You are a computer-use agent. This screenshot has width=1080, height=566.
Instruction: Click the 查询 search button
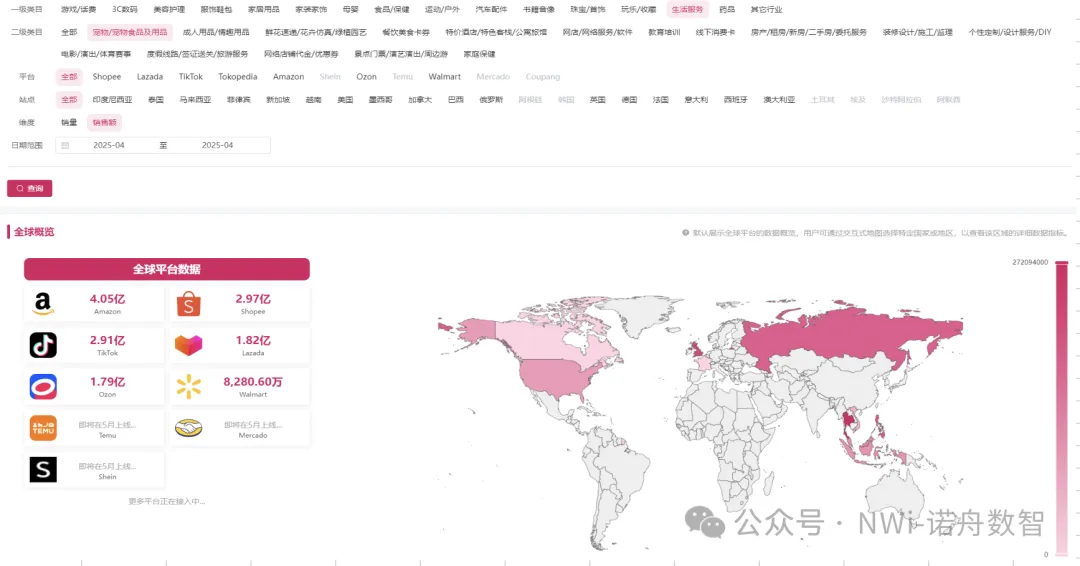pyautogui.click(x=30, y=188)
